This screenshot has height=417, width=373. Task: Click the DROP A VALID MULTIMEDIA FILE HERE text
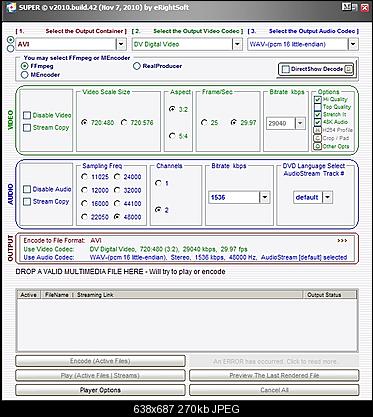[x=120, y=272]
